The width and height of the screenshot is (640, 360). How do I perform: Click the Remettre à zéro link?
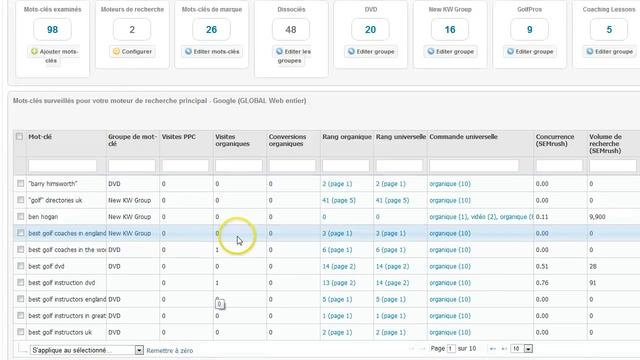click(169, 351)
